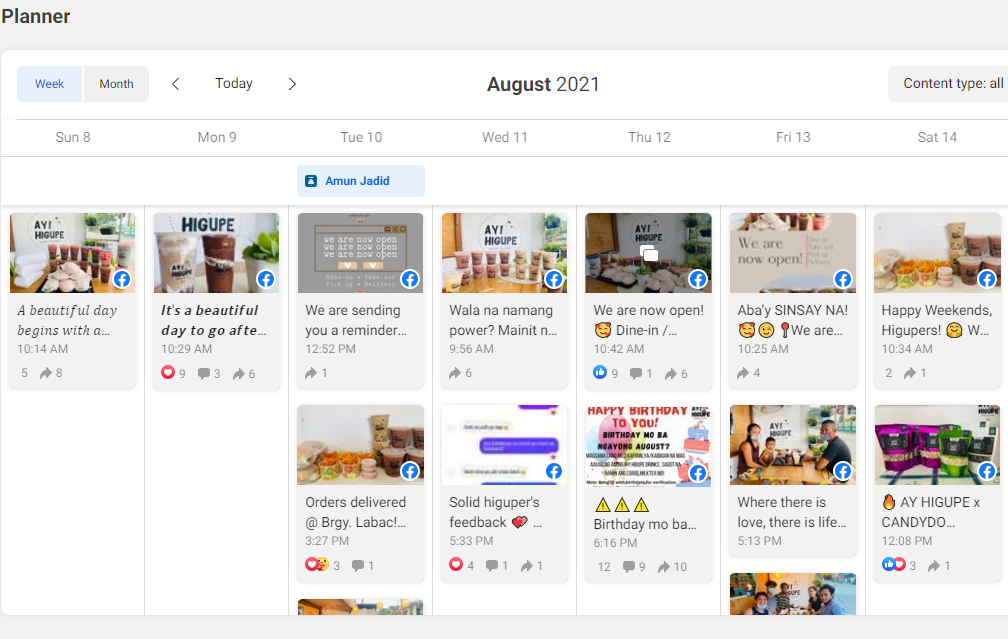1008x639 pixels.
Task: Click reactions on 3:27 PM post
Action: [x=316, y=564]
